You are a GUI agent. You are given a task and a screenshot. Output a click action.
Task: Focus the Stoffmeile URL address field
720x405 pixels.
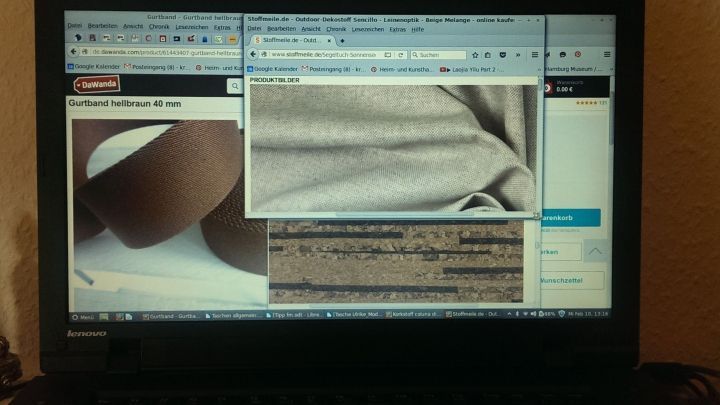point(326,55)
